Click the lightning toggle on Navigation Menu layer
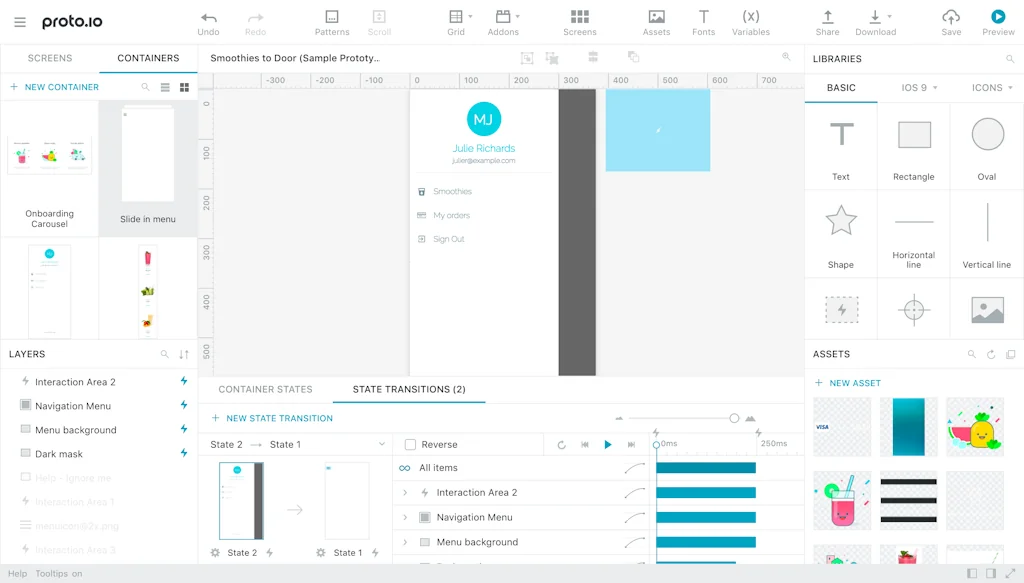The width and height of the screenshot is (1024, 583). 183,406
